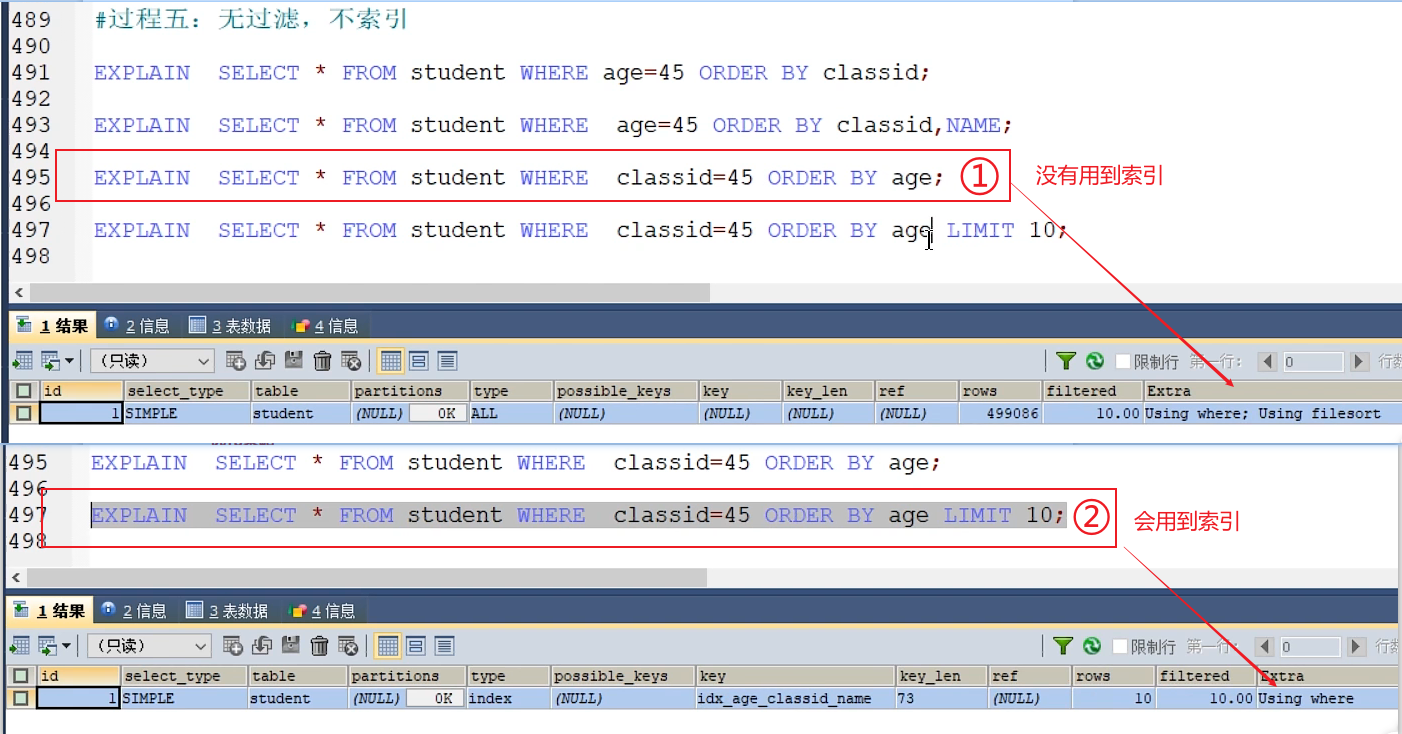Click the duplicate row icon in ALL-type result pane

[265, 361]
